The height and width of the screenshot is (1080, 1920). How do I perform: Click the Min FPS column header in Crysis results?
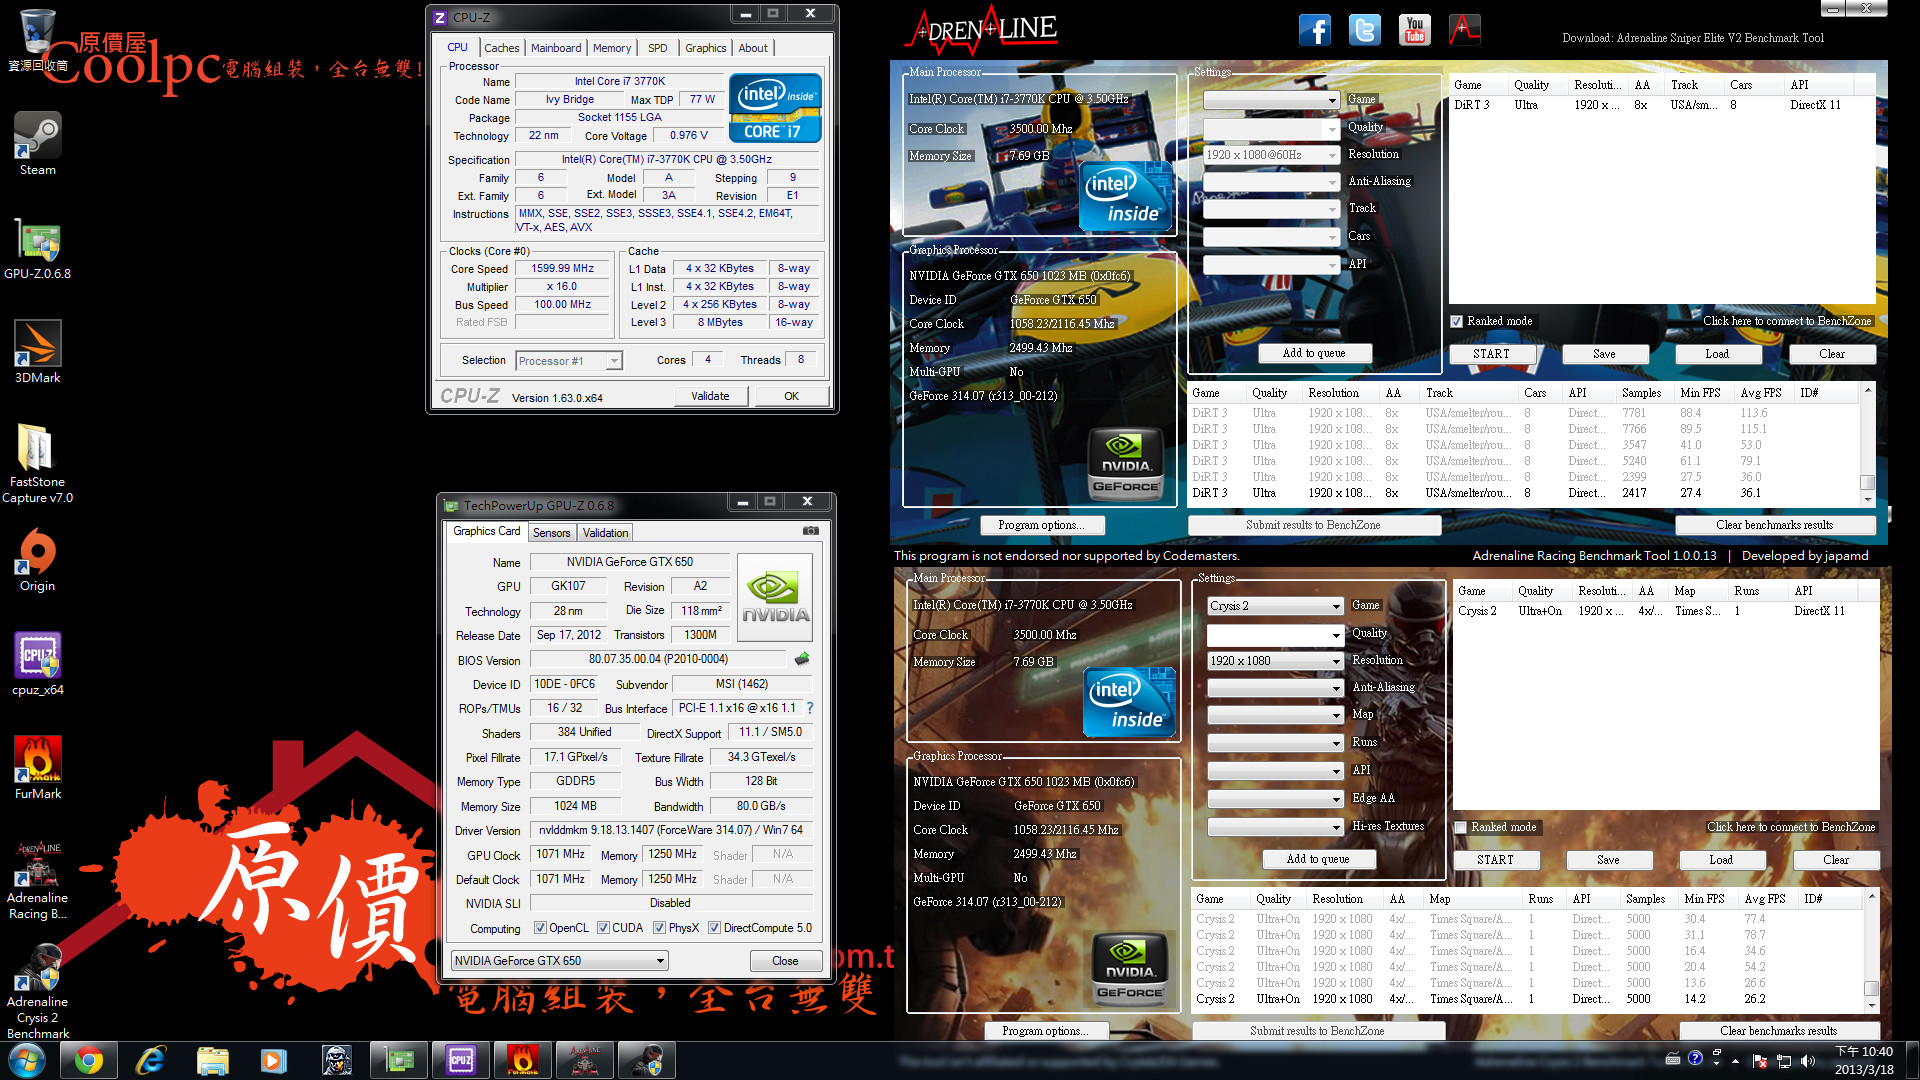[x=1705, y=899]
